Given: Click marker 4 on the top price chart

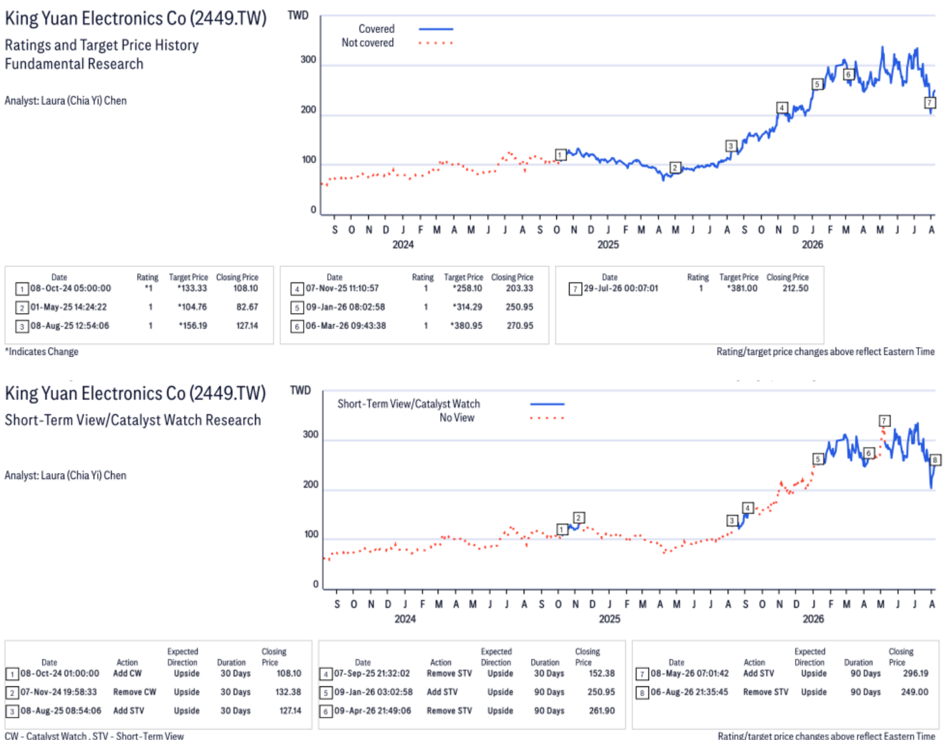Looking at the screenshot, I should [782, 108].
